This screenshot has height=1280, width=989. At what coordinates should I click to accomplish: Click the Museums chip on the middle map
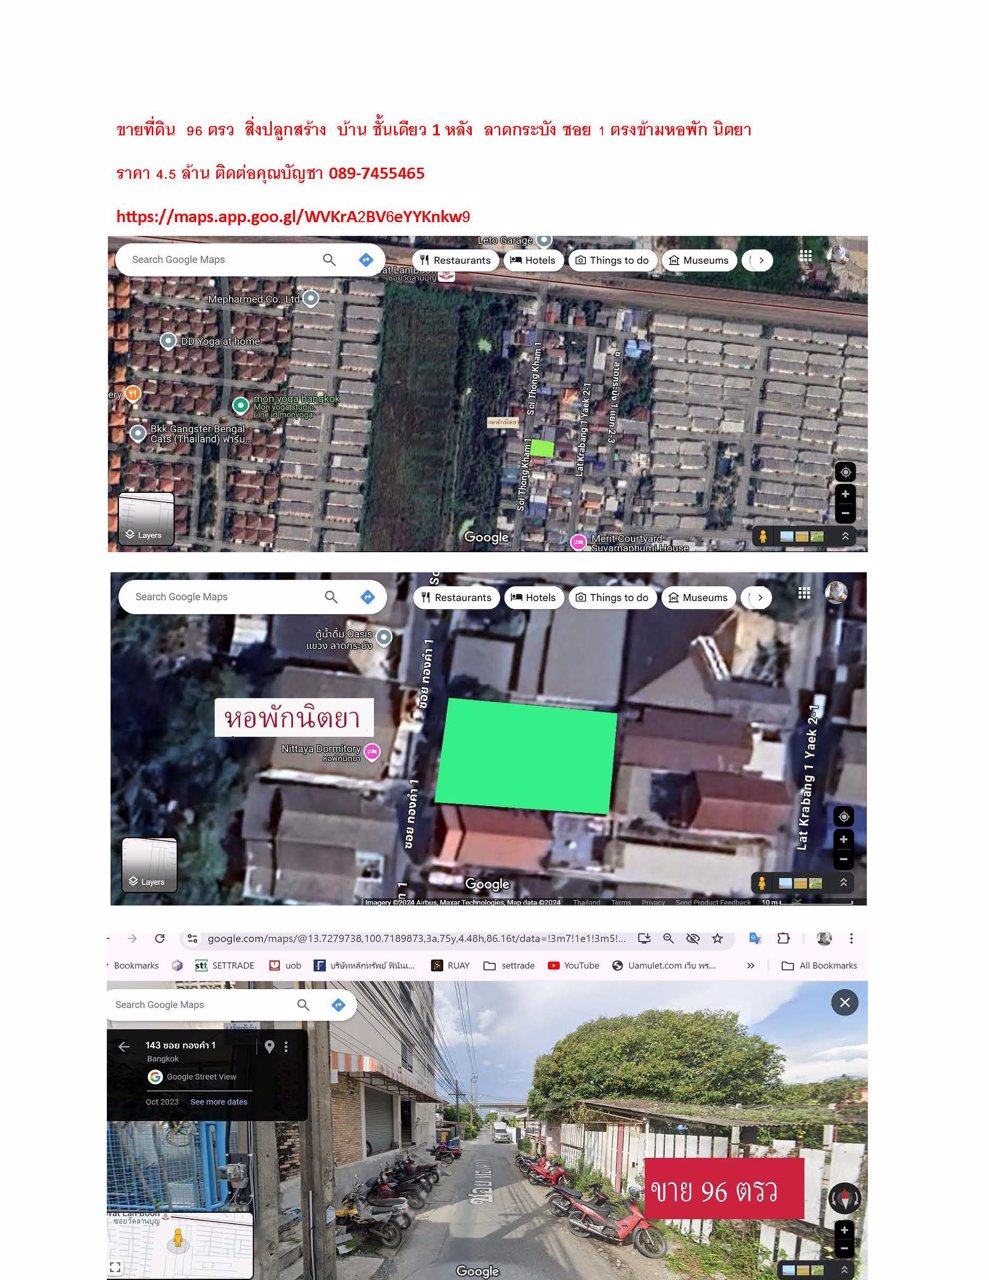pyautogui.click(x=698, y=597)
